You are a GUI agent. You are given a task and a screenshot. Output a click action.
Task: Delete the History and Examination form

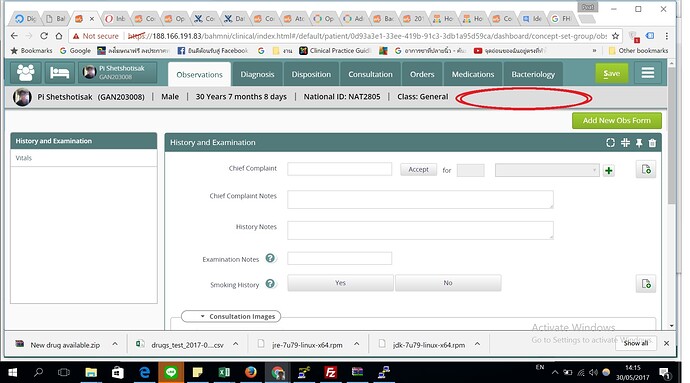pyautogui.click(x=652, y=143)
